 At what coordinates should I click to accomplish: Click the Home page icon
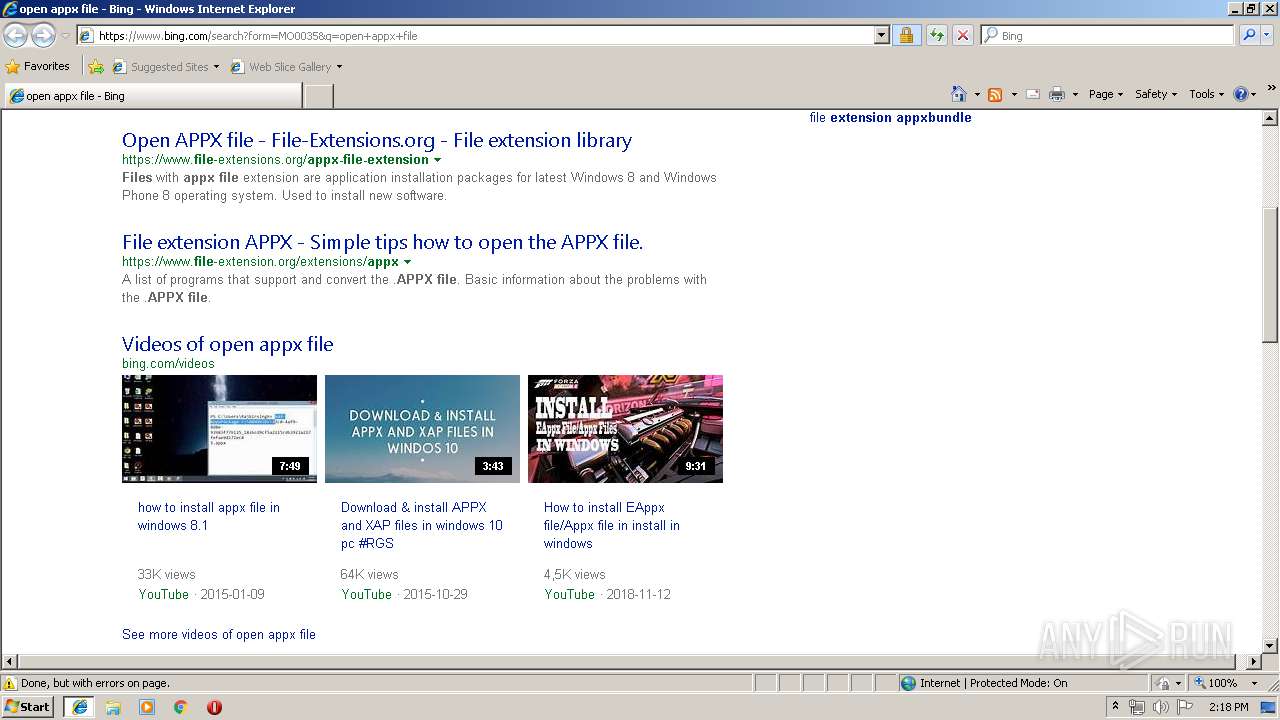[959, 94]
